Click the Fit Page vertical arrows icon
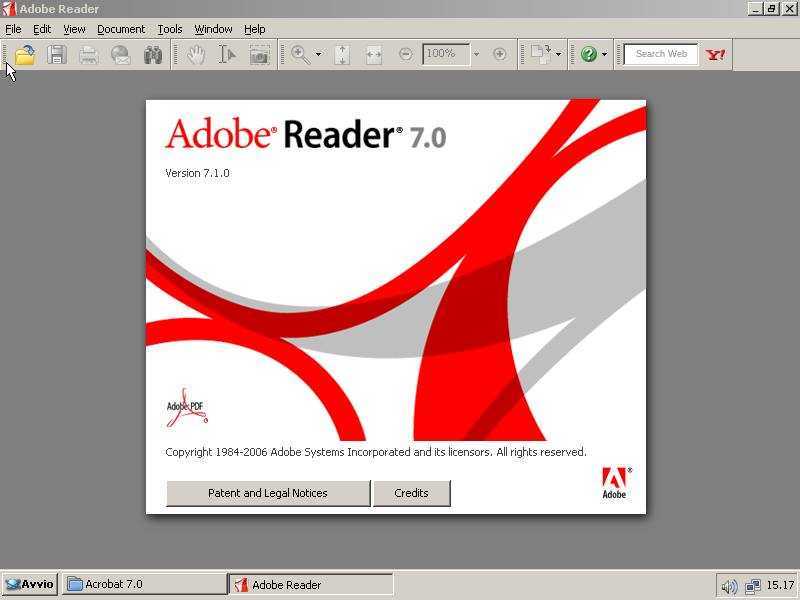Image resolution: width=800 pixels, height=600 pixels. (342, 55)
